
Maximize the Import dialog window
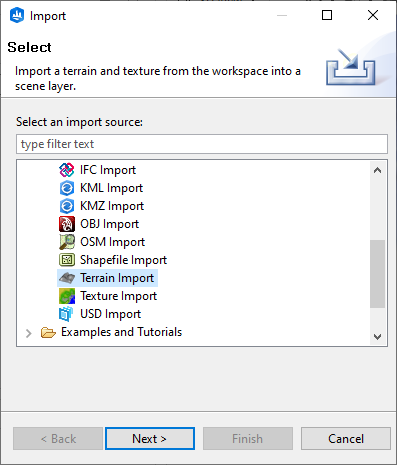coord(327,15)
